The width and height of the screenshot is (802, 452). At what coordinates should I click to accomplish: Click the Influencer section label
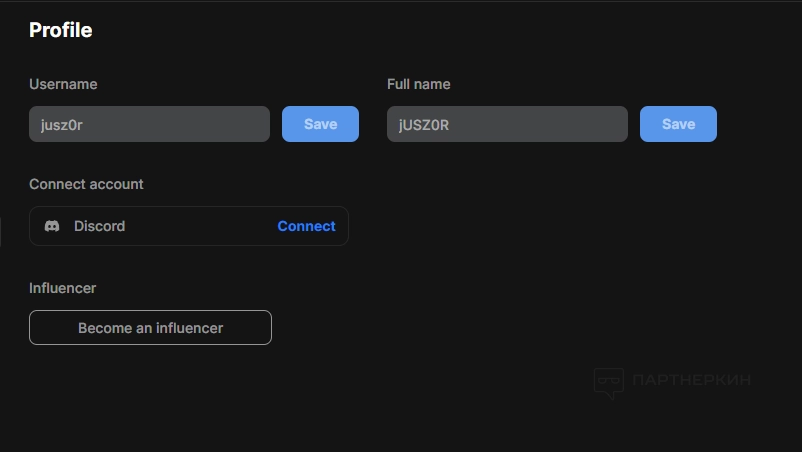pyautogui.click(x=62, y=288)
